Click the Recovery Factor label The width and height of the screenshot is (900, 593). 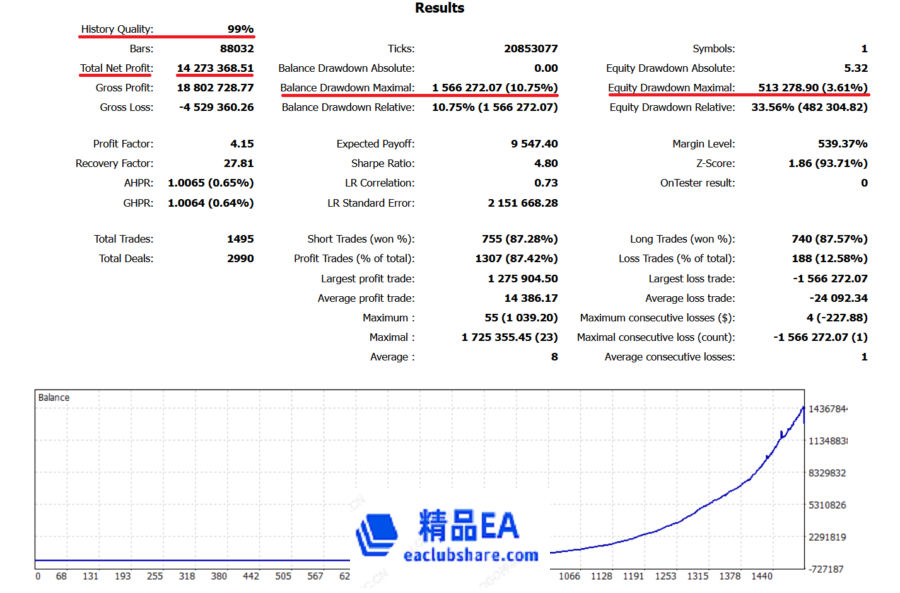[114, 163]
